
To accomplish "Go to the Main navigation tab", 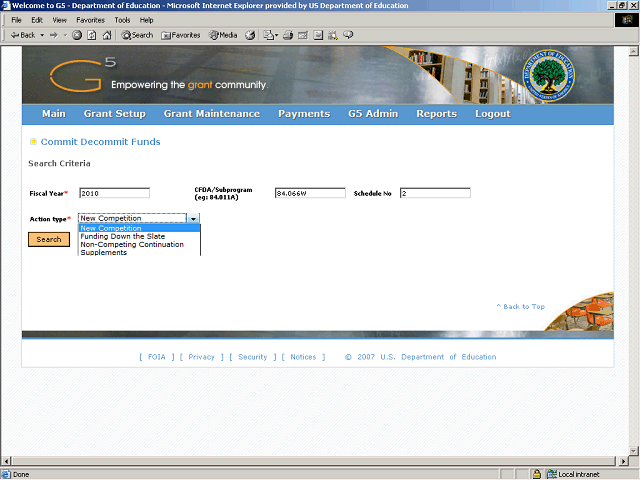I will (x=54, y=114).
